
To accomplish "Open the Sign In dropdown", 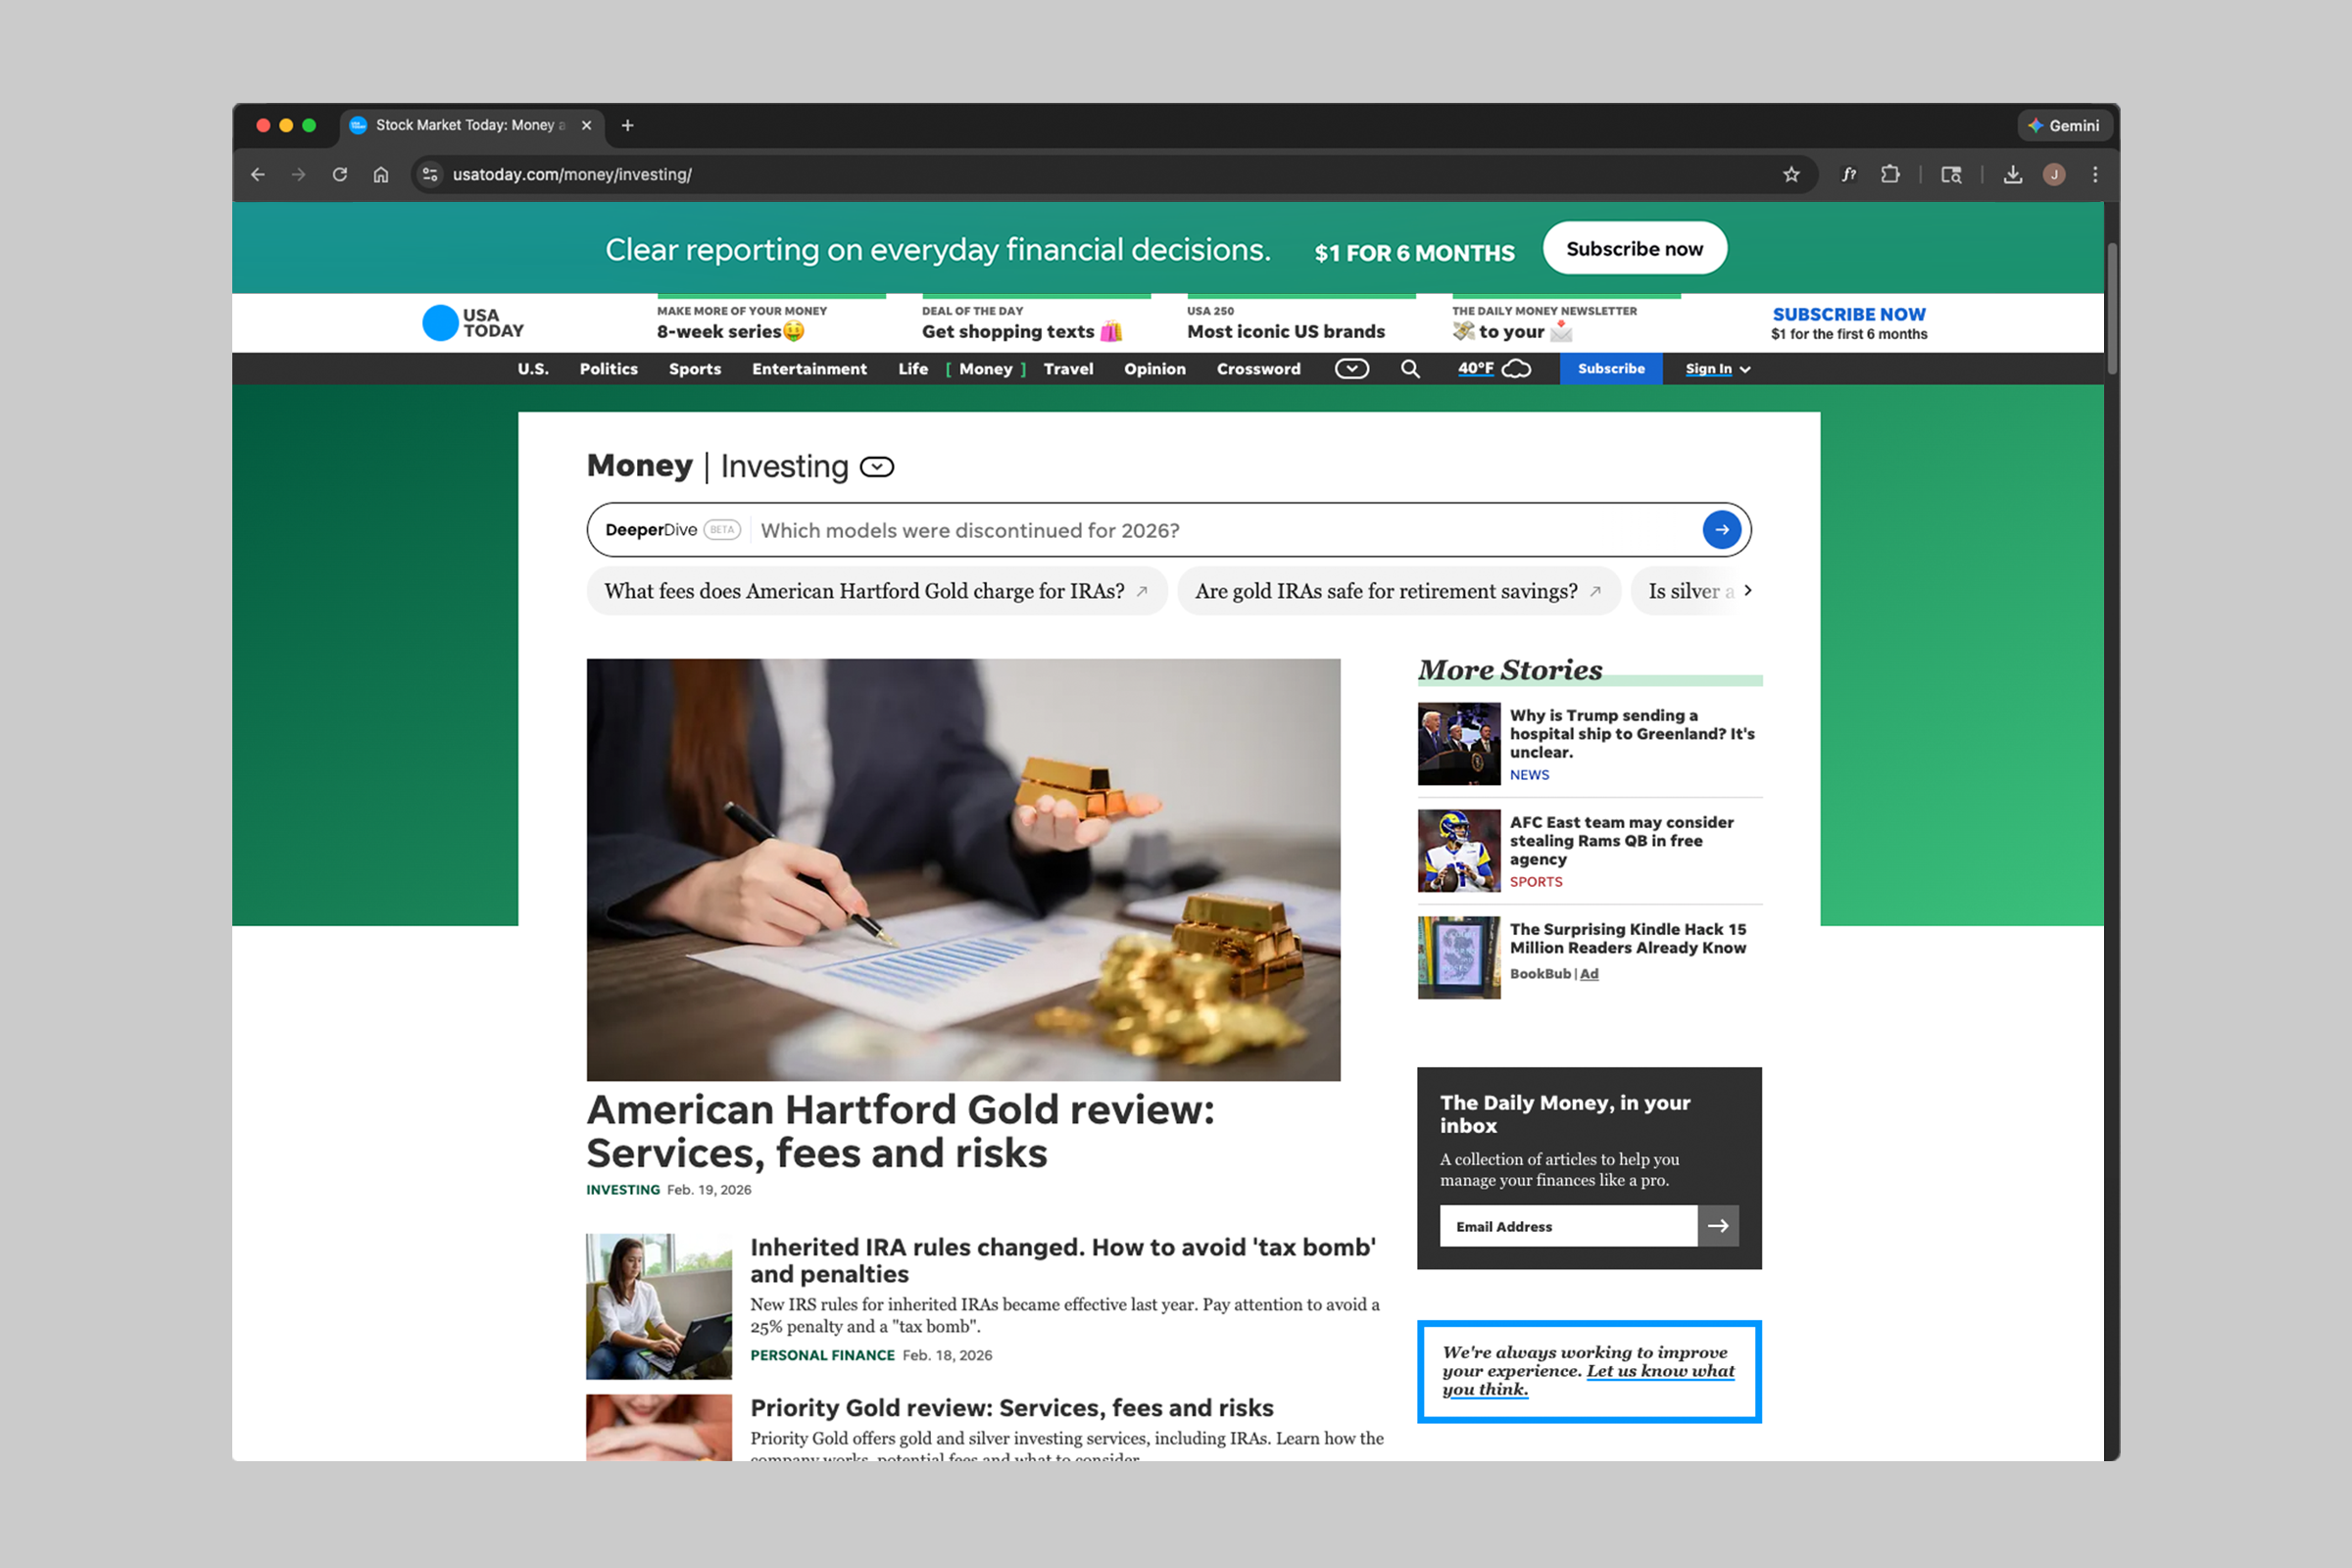I will 1717,369.
